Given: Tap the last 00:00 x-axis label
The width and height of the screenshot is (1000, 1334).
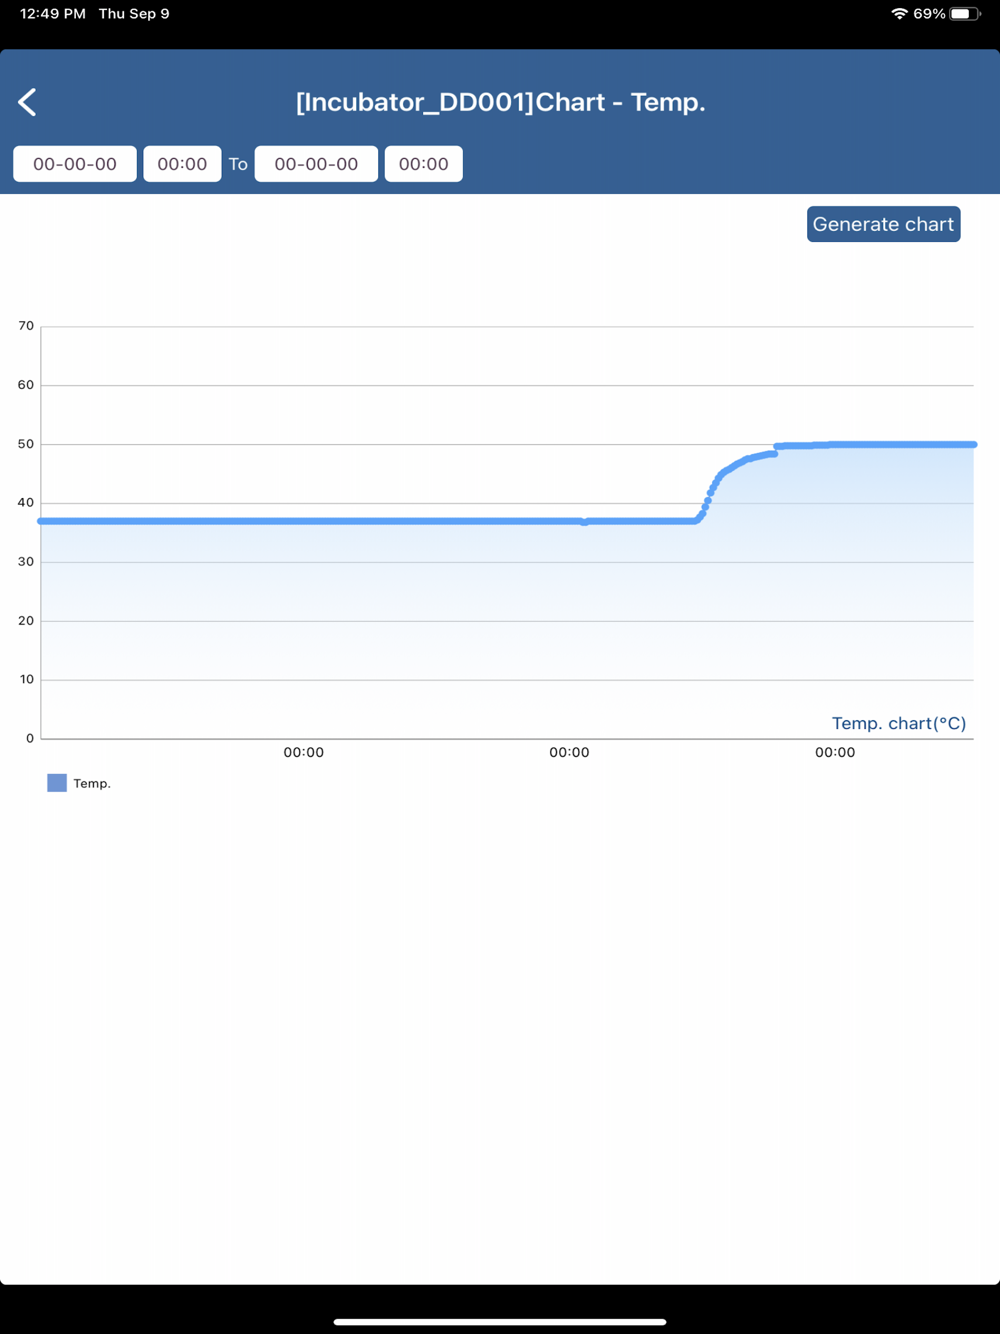Looking at the screenshot, I should coord(835,753).
